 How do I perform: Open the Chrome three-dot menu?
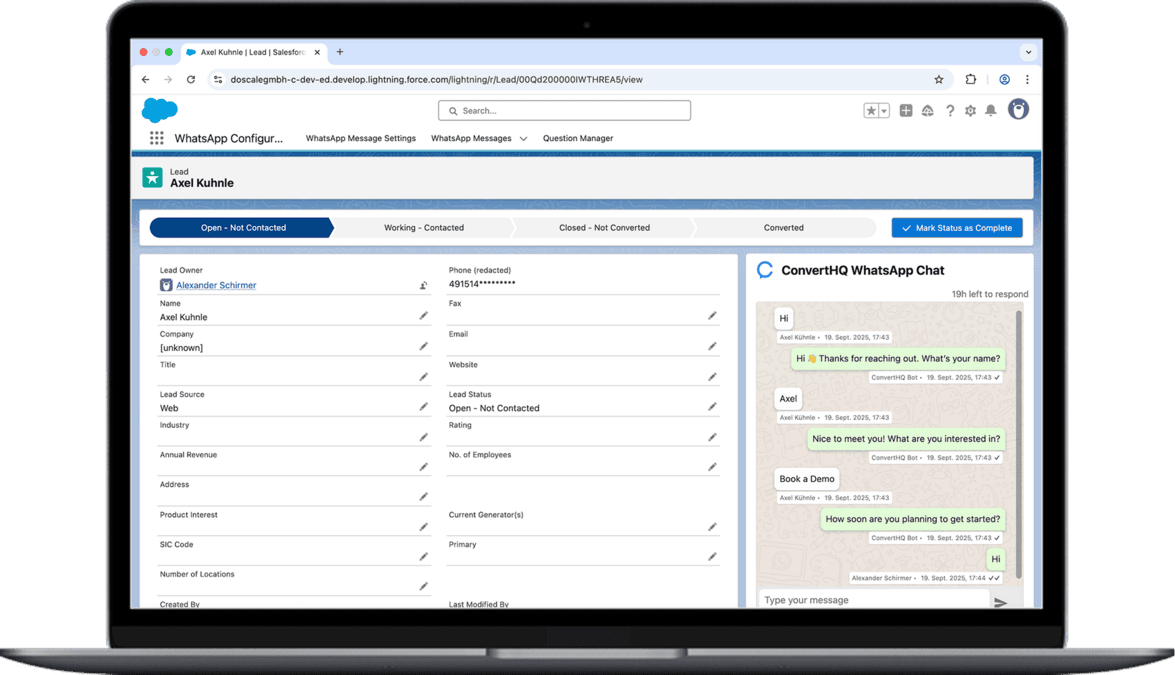click(1027, 79)
